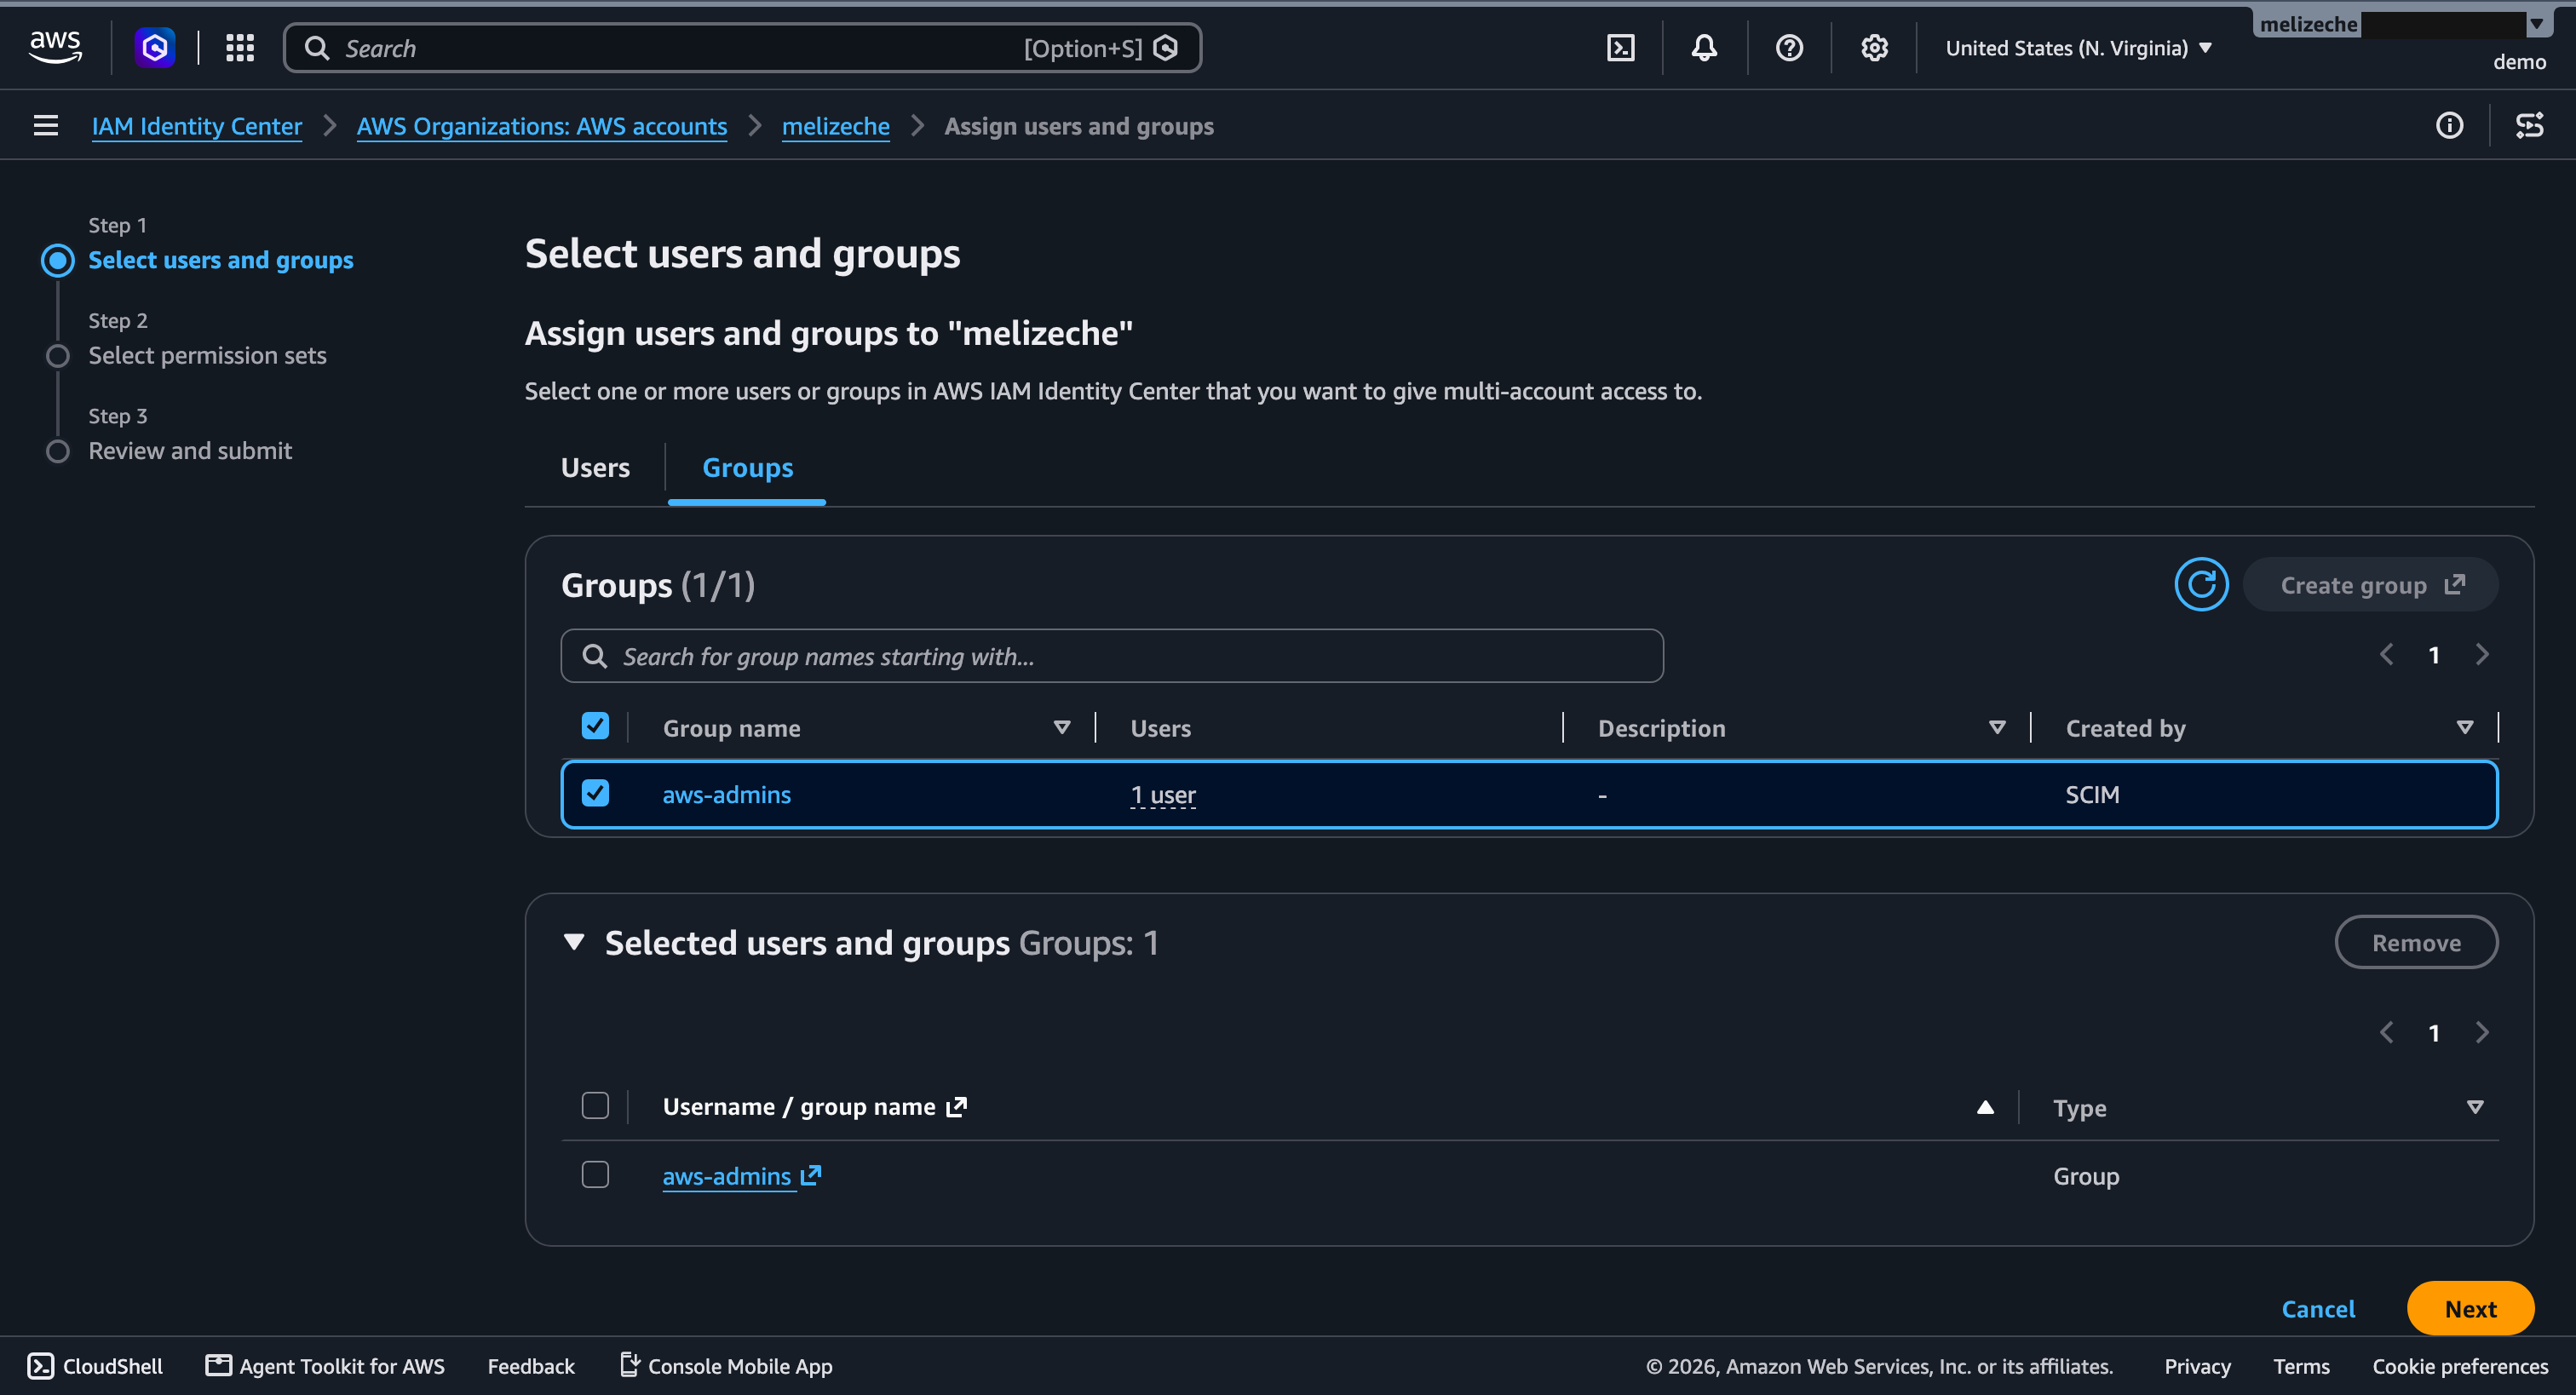This screenshot has width=2576, height=1395.
Task: Go to previous page of Selected users list
Action: point(2387,1032)
